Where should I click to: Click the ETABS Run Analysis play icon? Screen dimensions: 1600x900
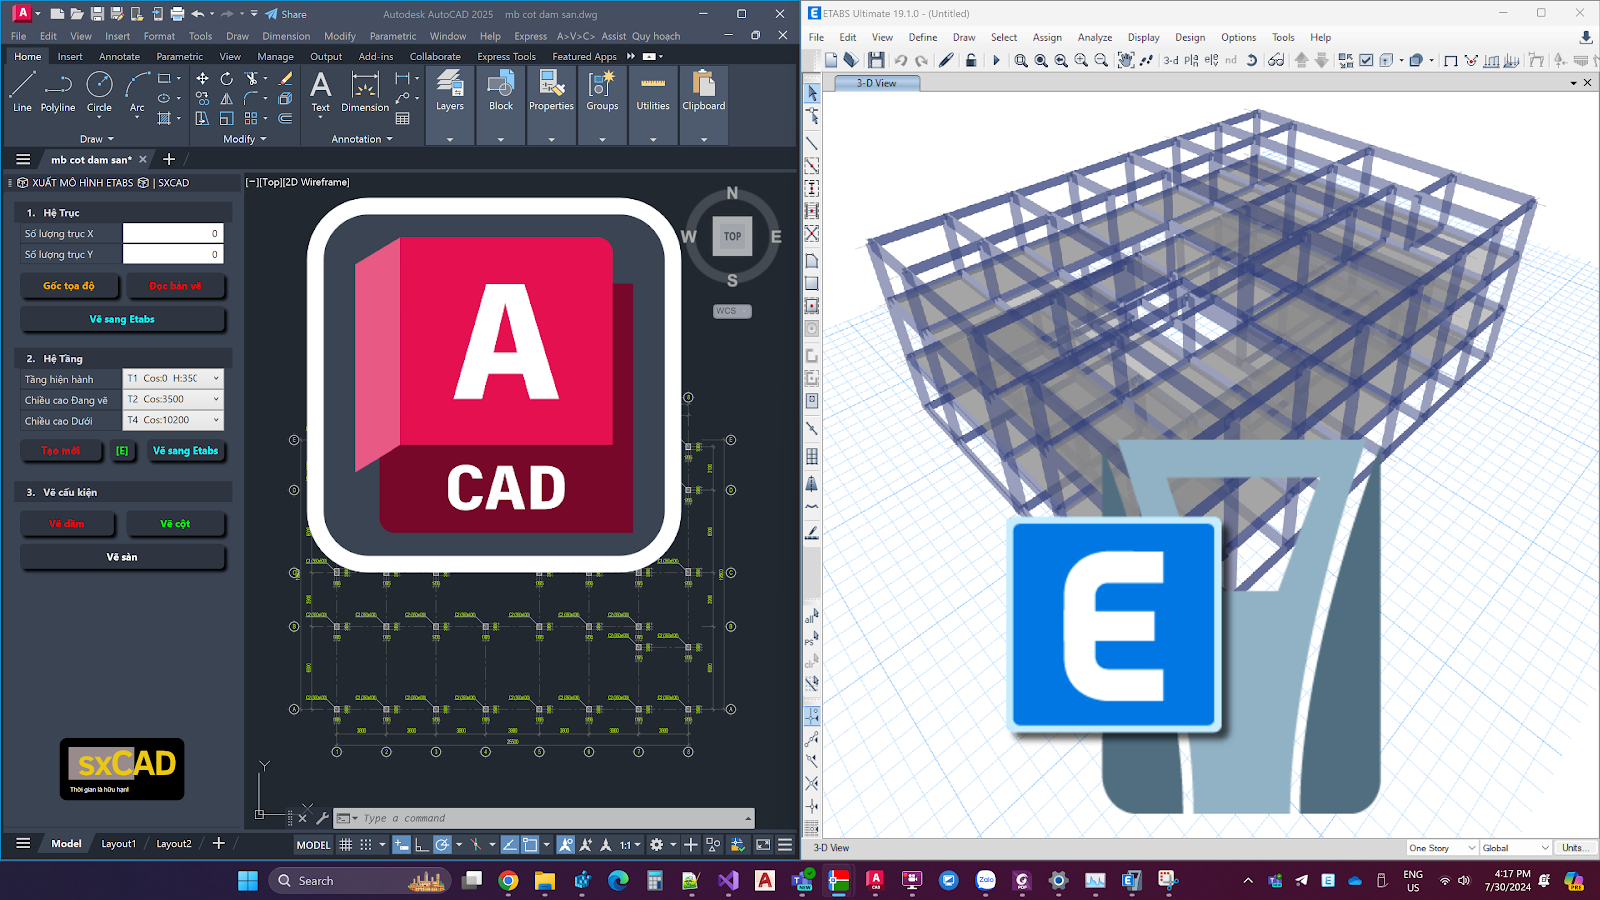pos(996,60)
